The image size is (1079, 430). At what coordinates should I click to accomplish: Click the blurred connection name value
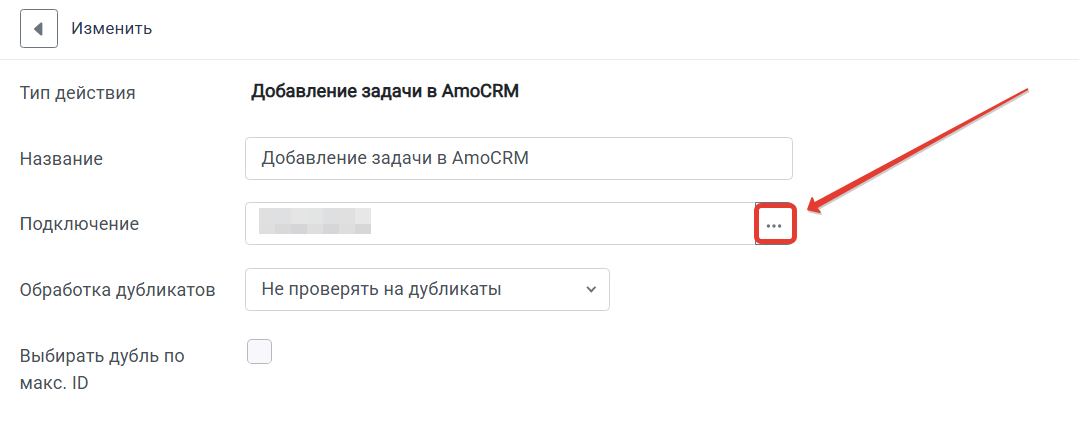[x=315, y=224]
